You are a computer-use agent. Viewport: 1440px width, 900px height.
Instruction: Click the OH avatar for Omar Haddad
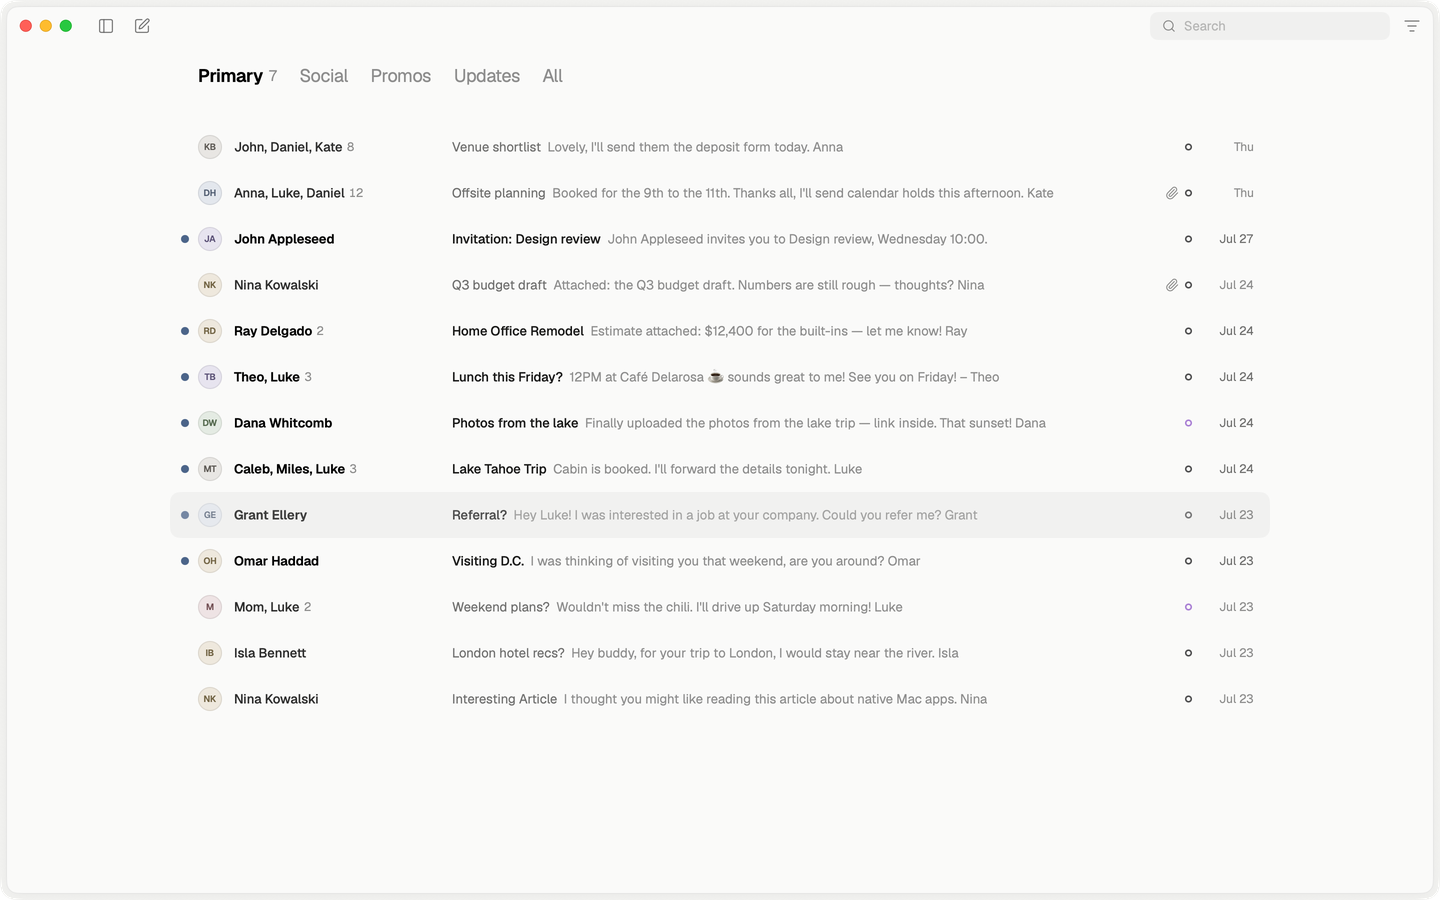click(210, 561)
